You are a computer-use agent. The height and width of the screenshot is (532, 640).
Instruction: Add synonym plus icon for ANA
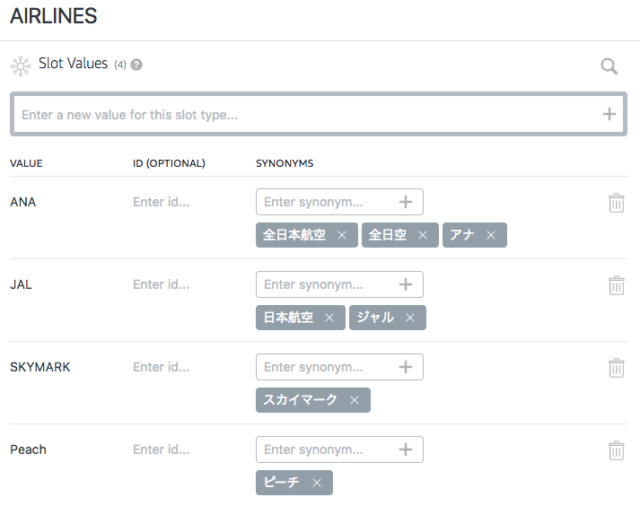click(x=405, y=202)
